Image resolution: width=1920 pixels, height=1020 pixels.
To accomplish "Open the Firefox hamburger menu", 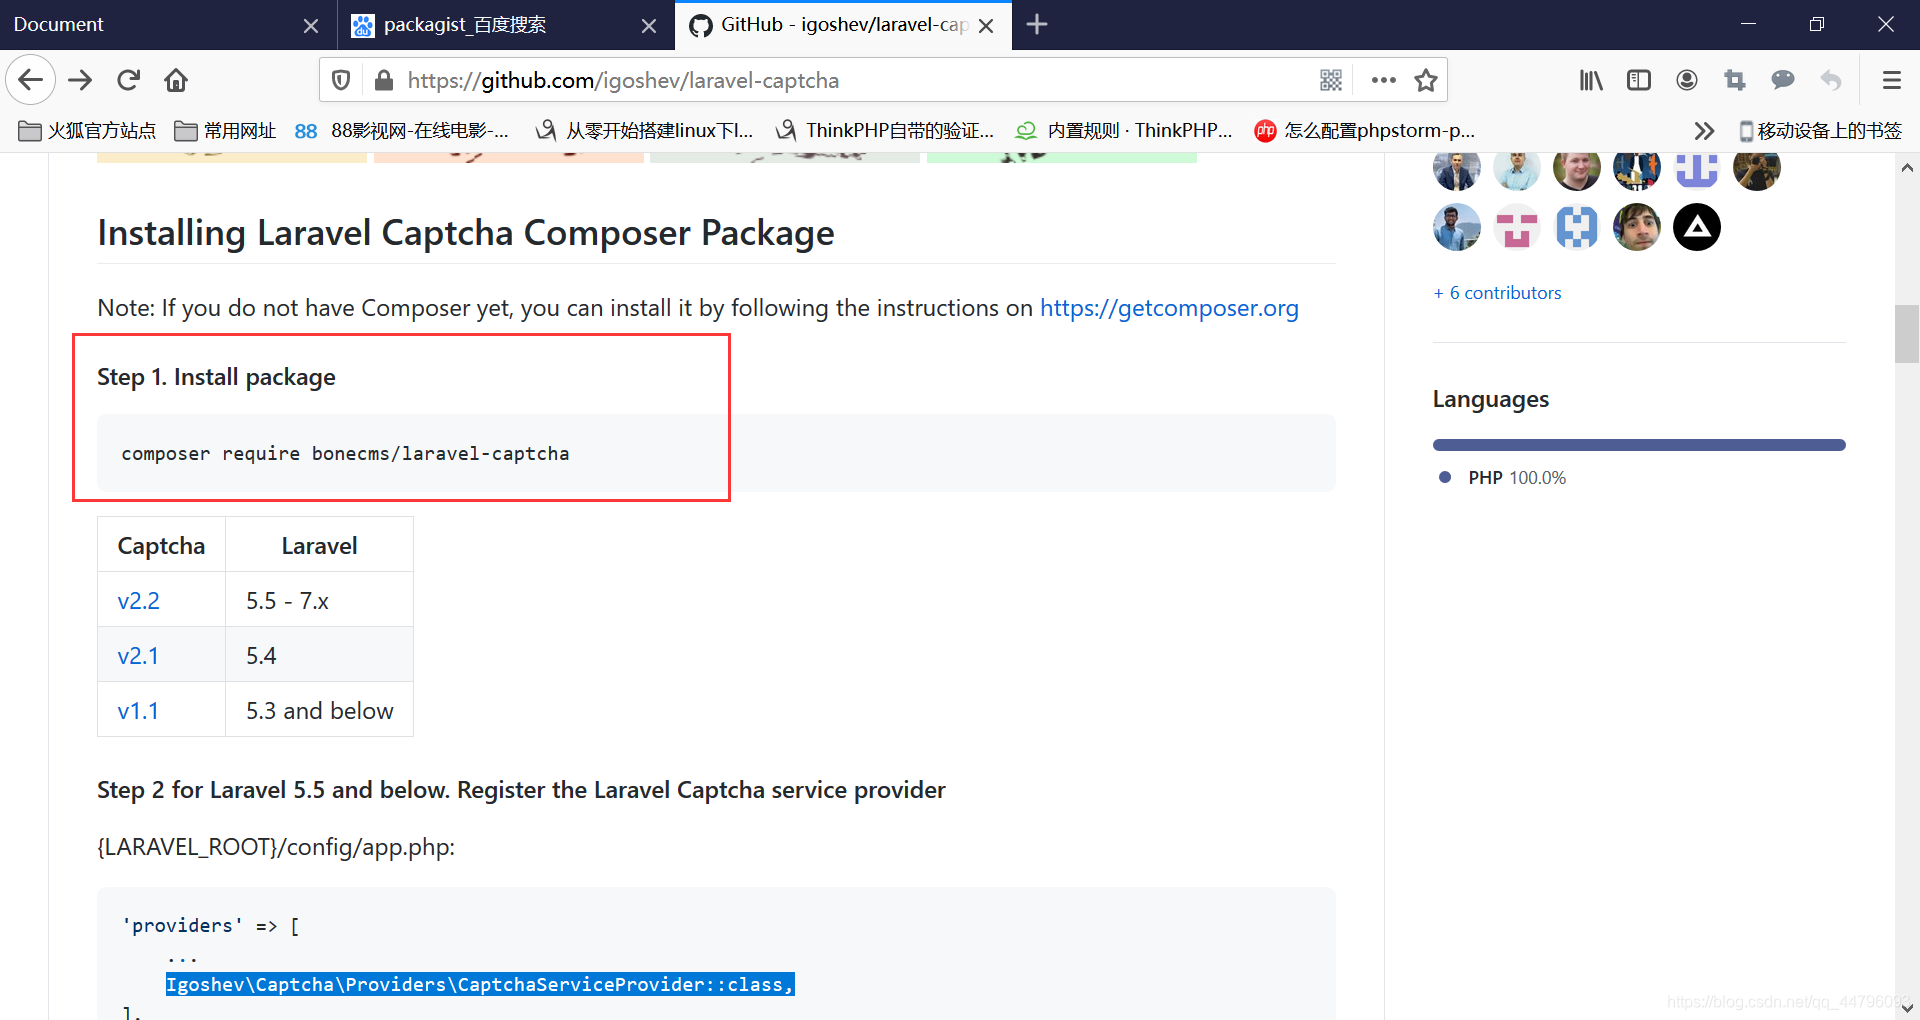I will pos(1891,80).
